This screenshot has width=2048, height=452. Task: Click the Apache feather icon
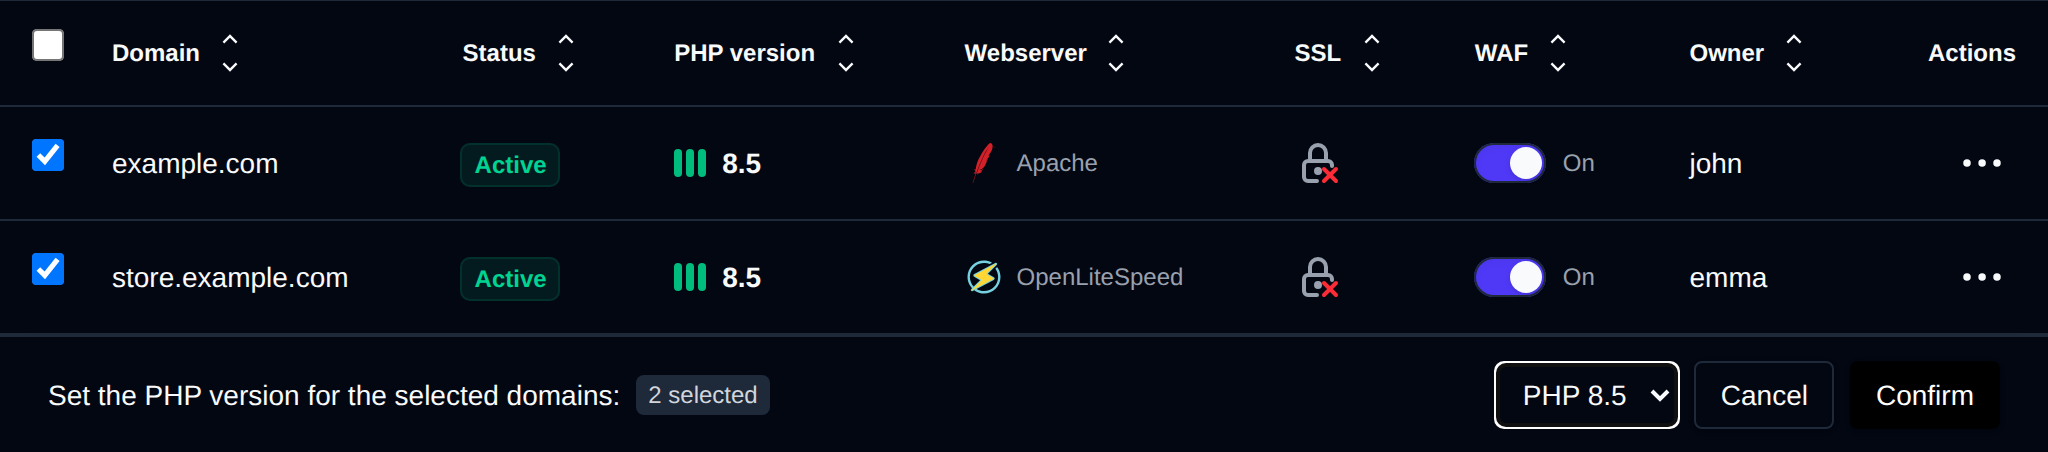point(983,163)
